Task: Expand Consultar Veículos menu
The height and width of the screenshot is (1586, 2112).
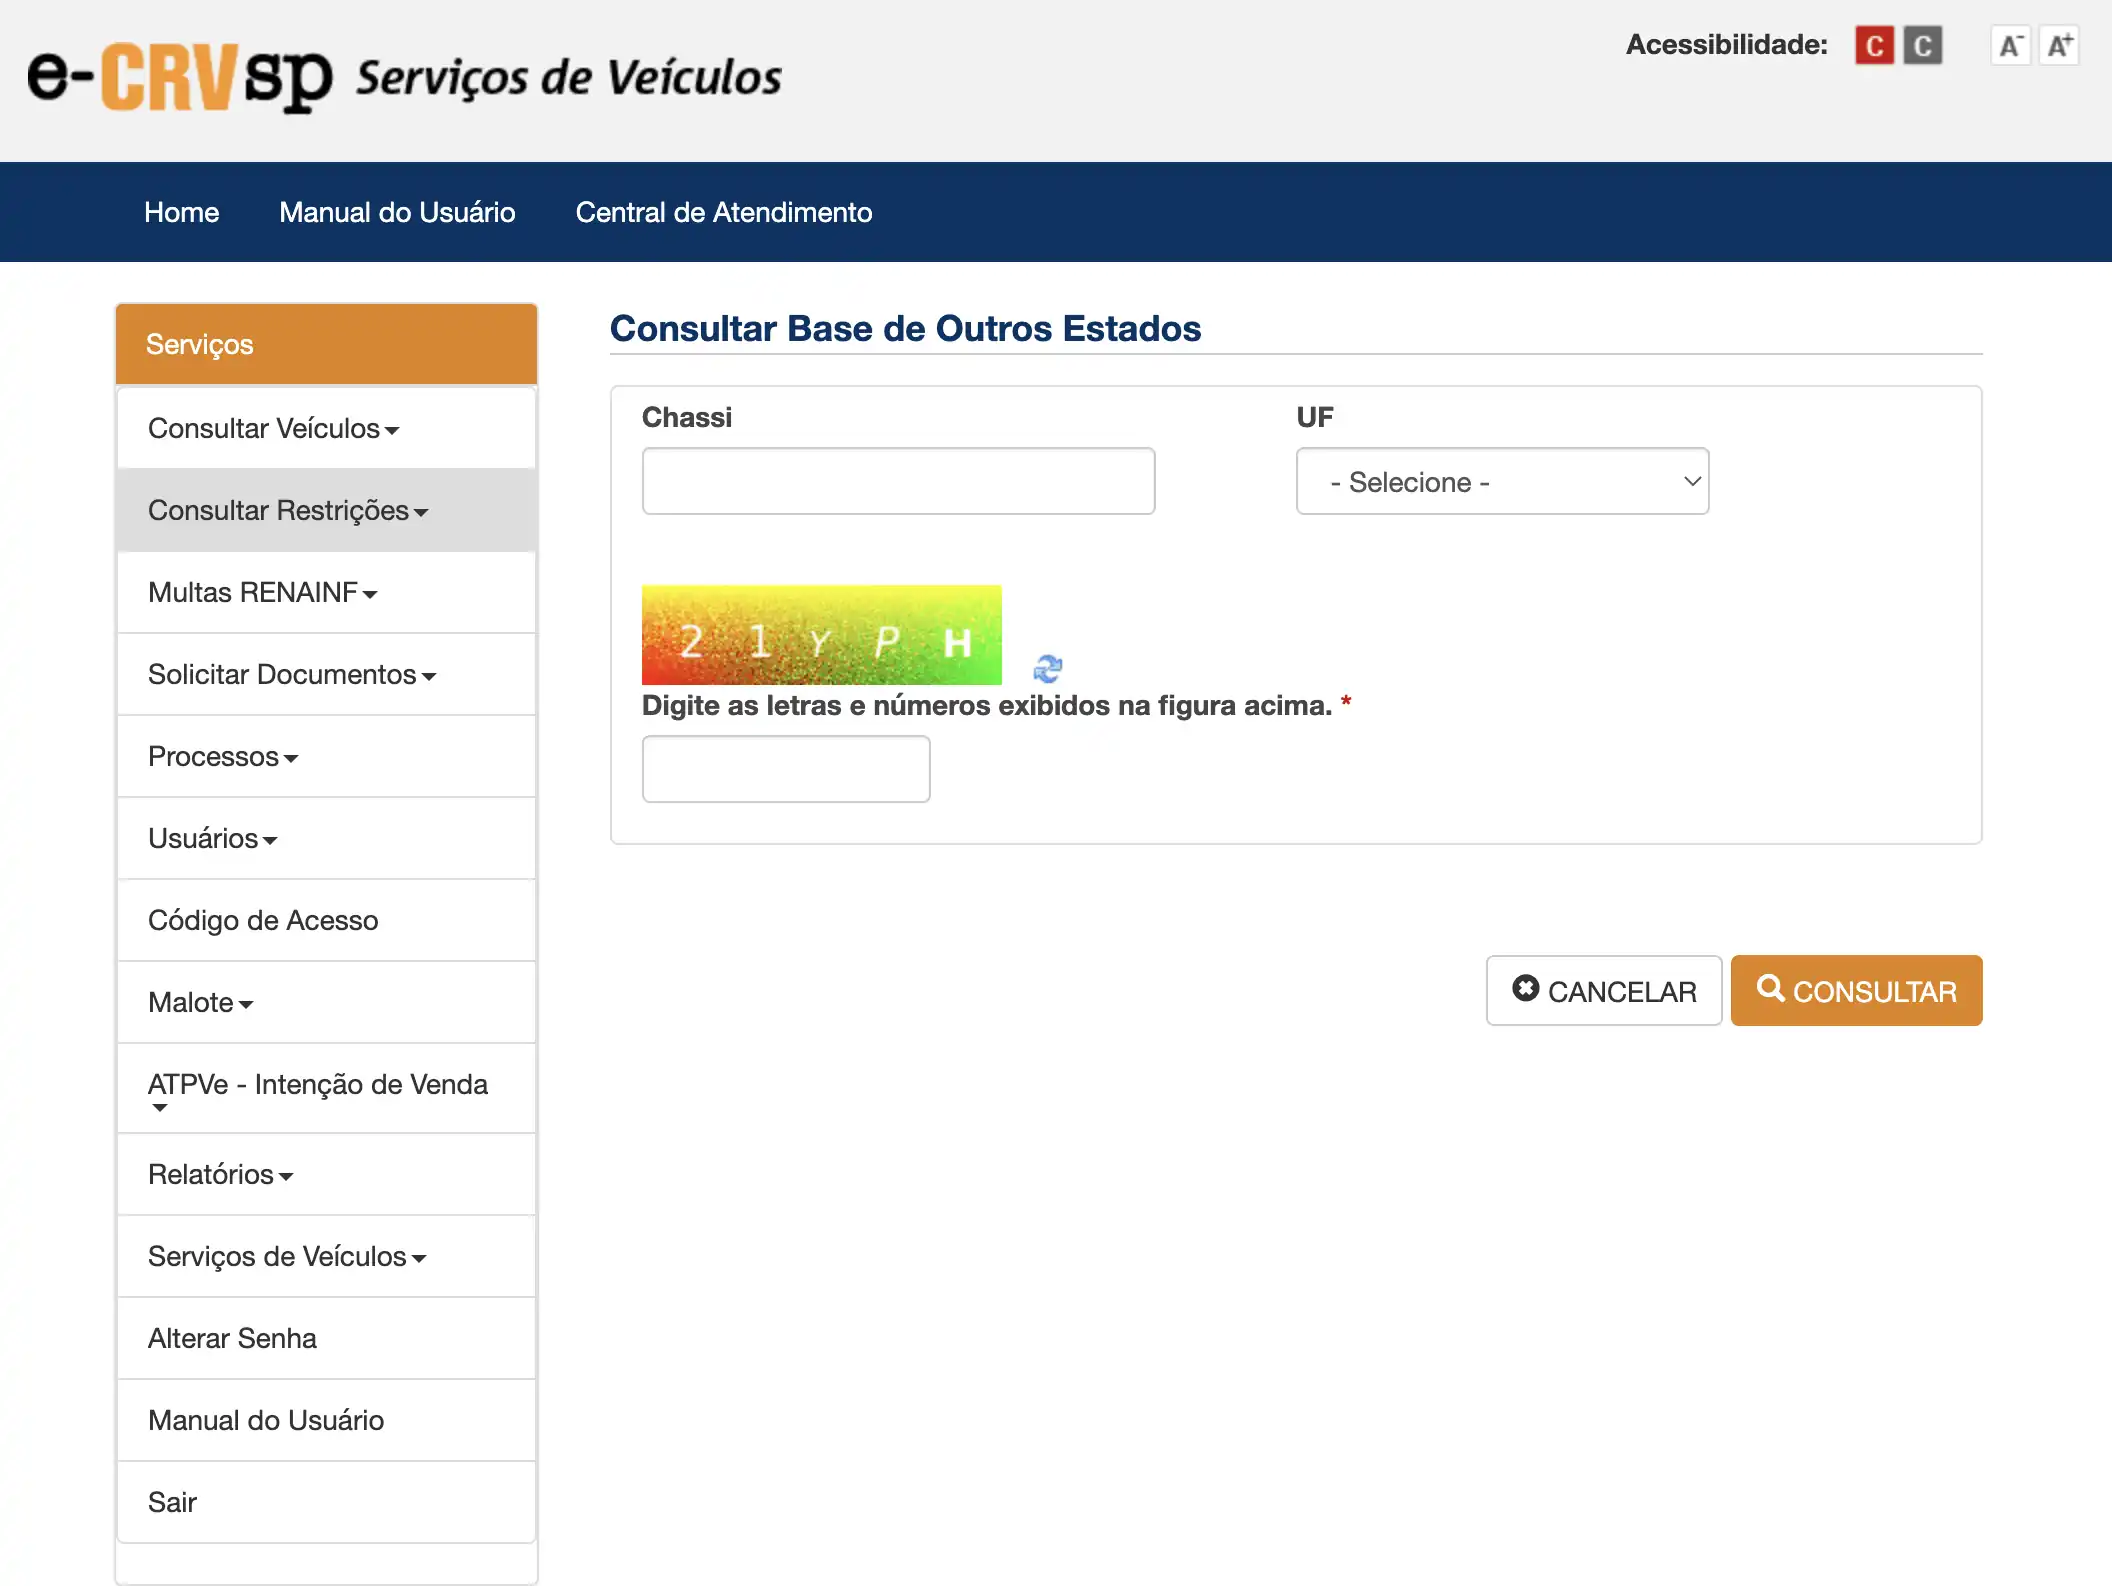Action: click(x=273, y=429)
